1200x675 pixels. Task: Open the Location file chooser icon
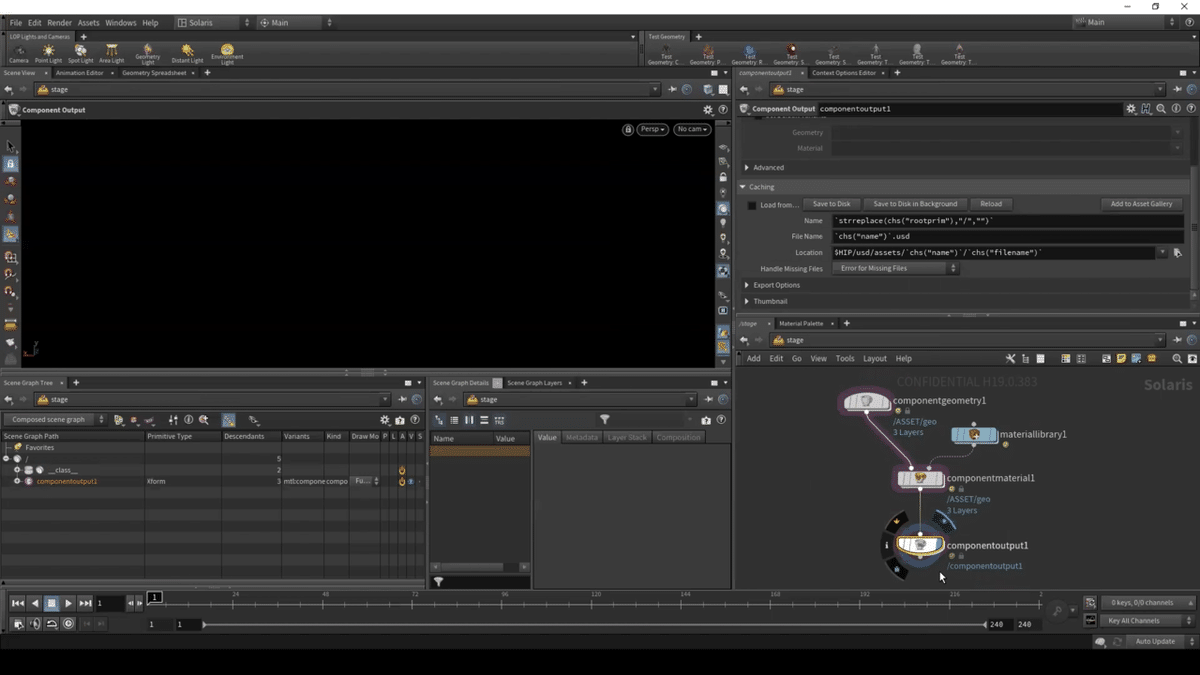tap(1178, 253)
